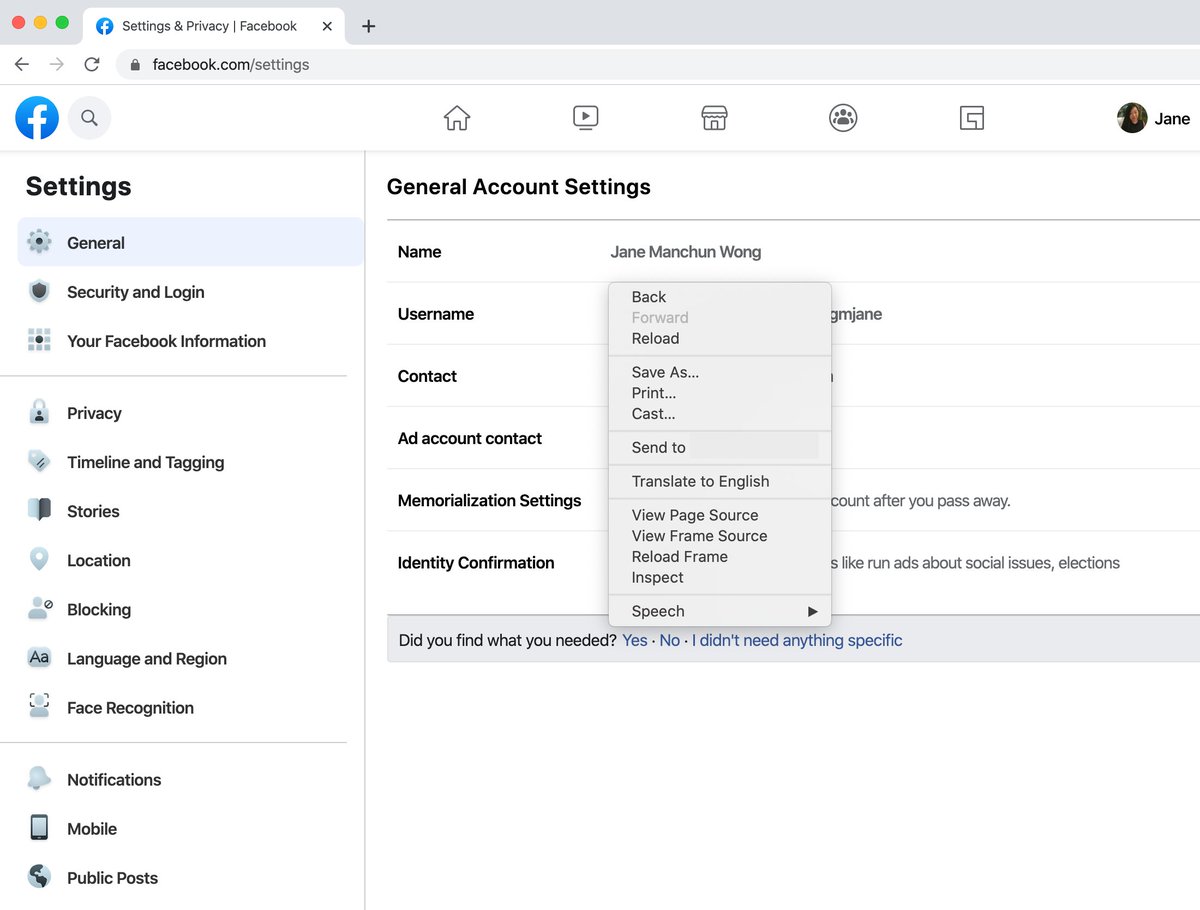Select the Settings & Privacy | Facebook tab
The height and width of the screenshot is (910, 1200).
coord(213,26)
